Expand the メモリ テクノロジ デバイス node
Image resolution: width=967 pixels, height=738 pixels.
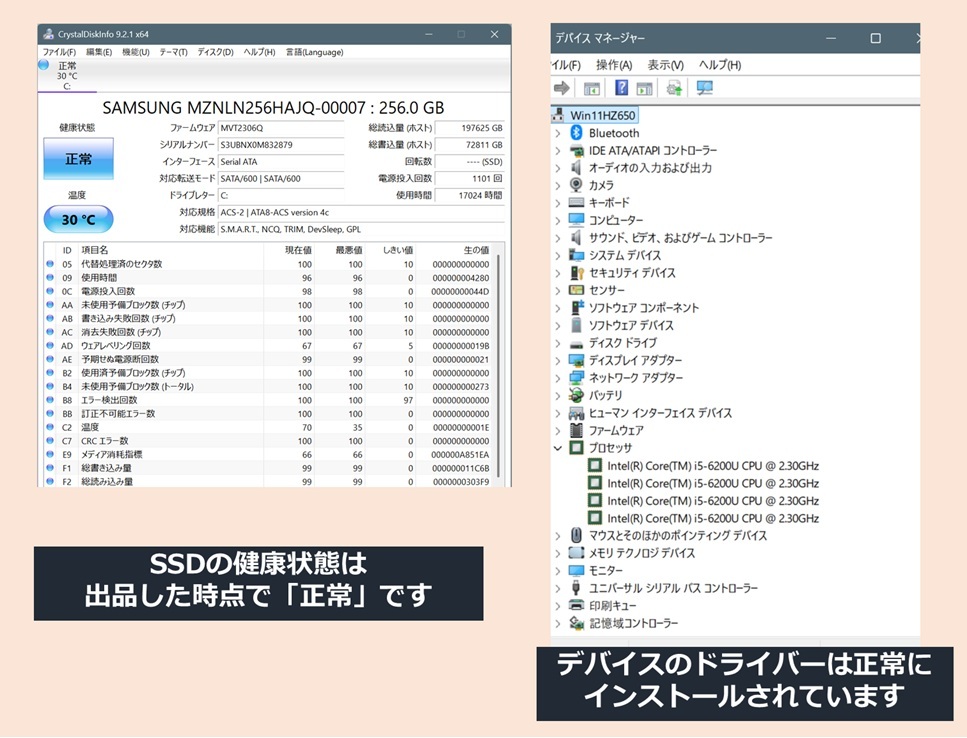coord(558,553)
